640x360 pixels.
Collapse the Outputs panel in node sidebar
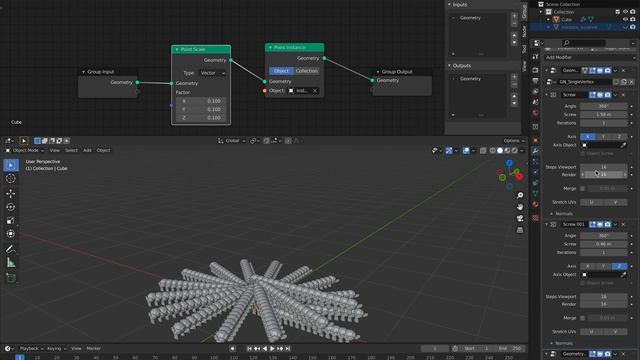point(449,65)
